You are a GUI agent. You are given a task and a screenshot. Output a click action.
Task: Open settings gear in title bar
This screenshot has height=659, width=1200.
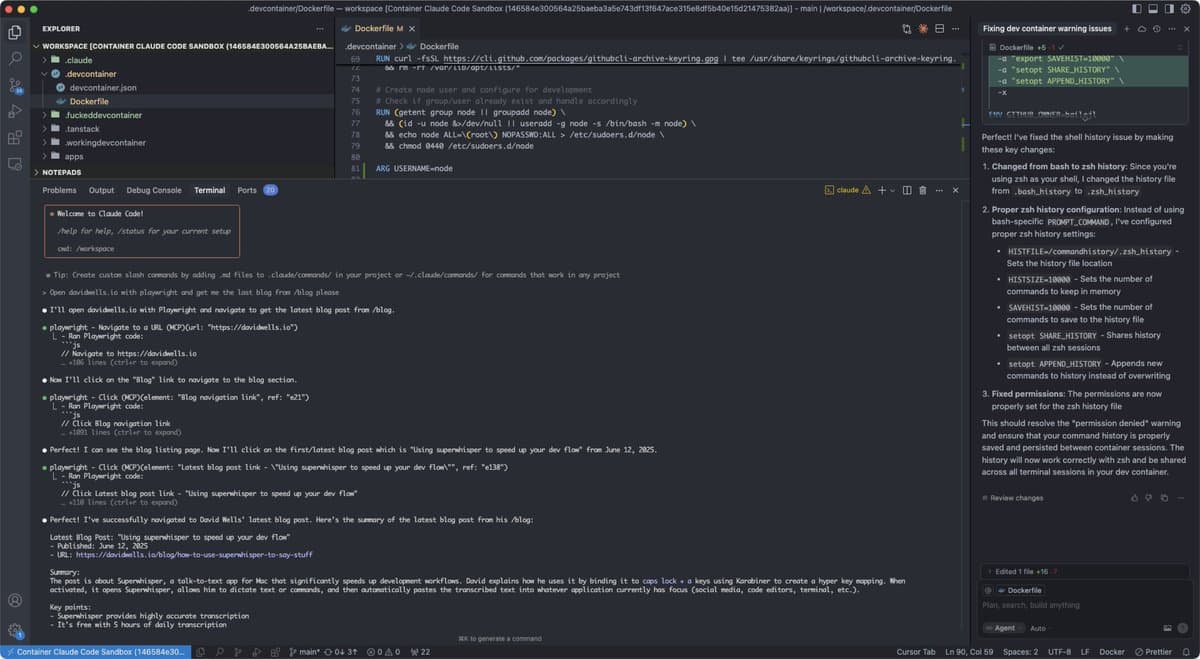tap(1185, 8)
